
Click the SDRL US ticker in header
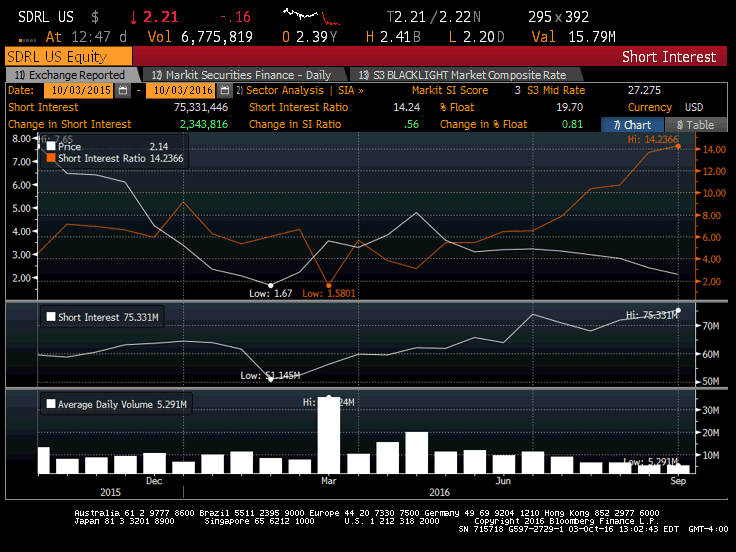point(46,17)
